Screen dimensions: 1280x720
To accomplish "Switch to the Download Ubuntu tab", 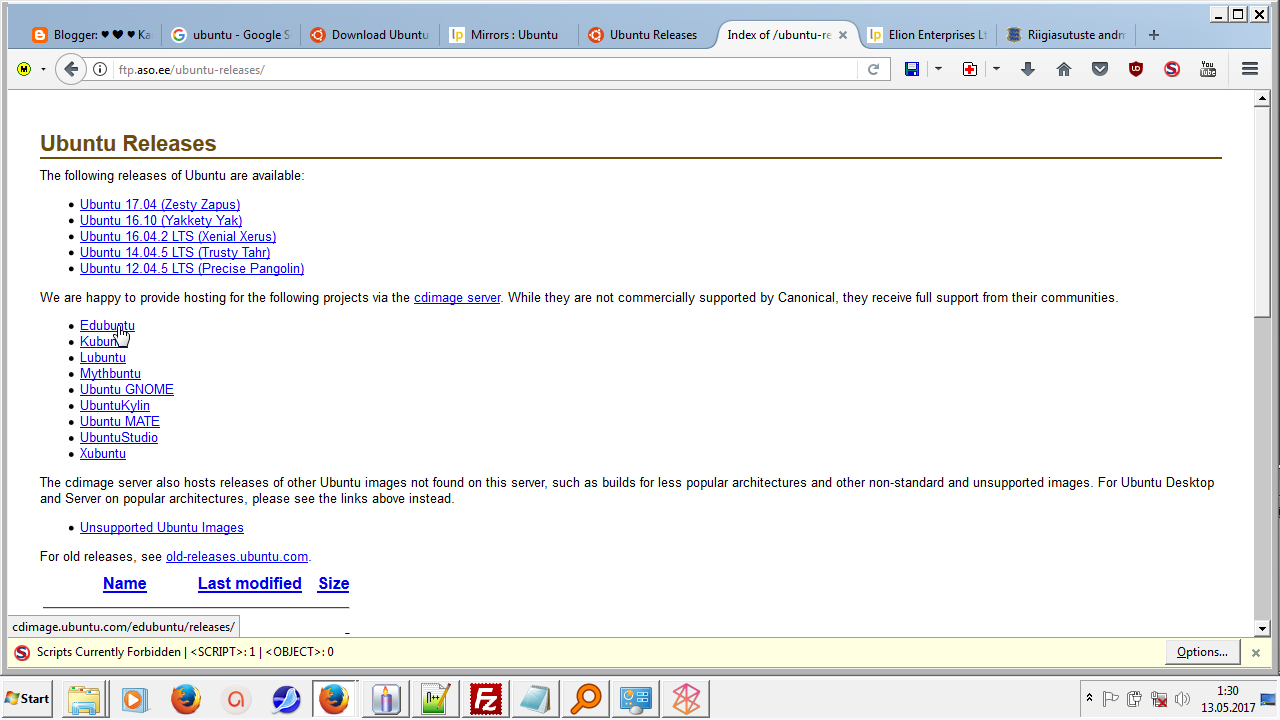I will [x=369, y=35].
